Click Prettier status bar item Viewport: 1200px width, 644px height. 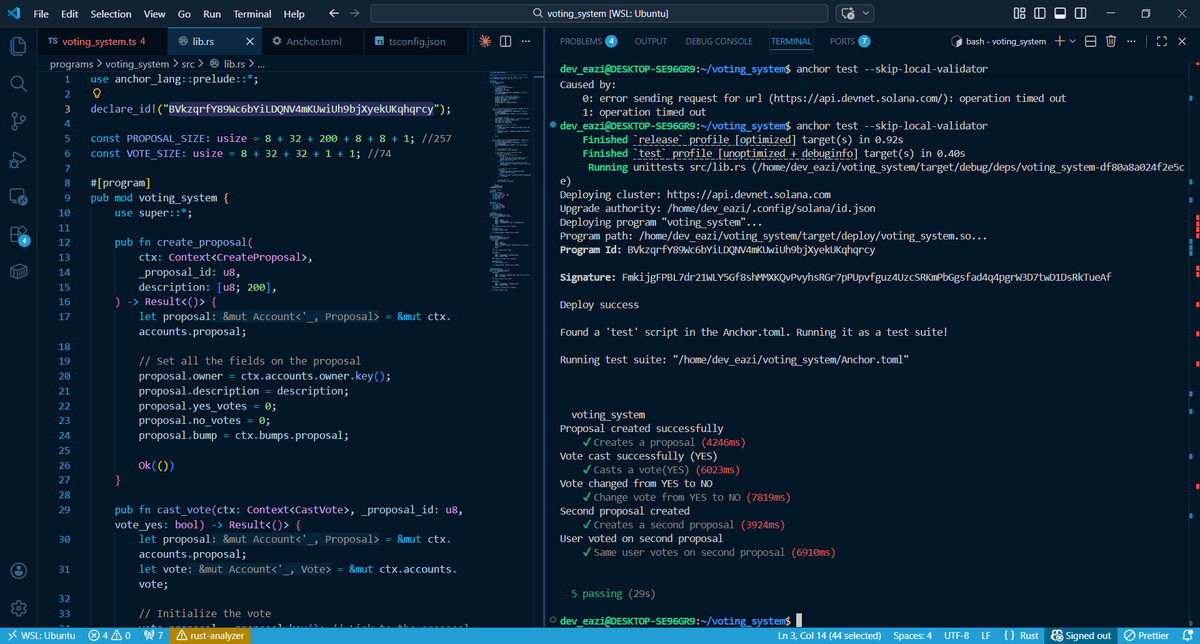click(1146, 636)
